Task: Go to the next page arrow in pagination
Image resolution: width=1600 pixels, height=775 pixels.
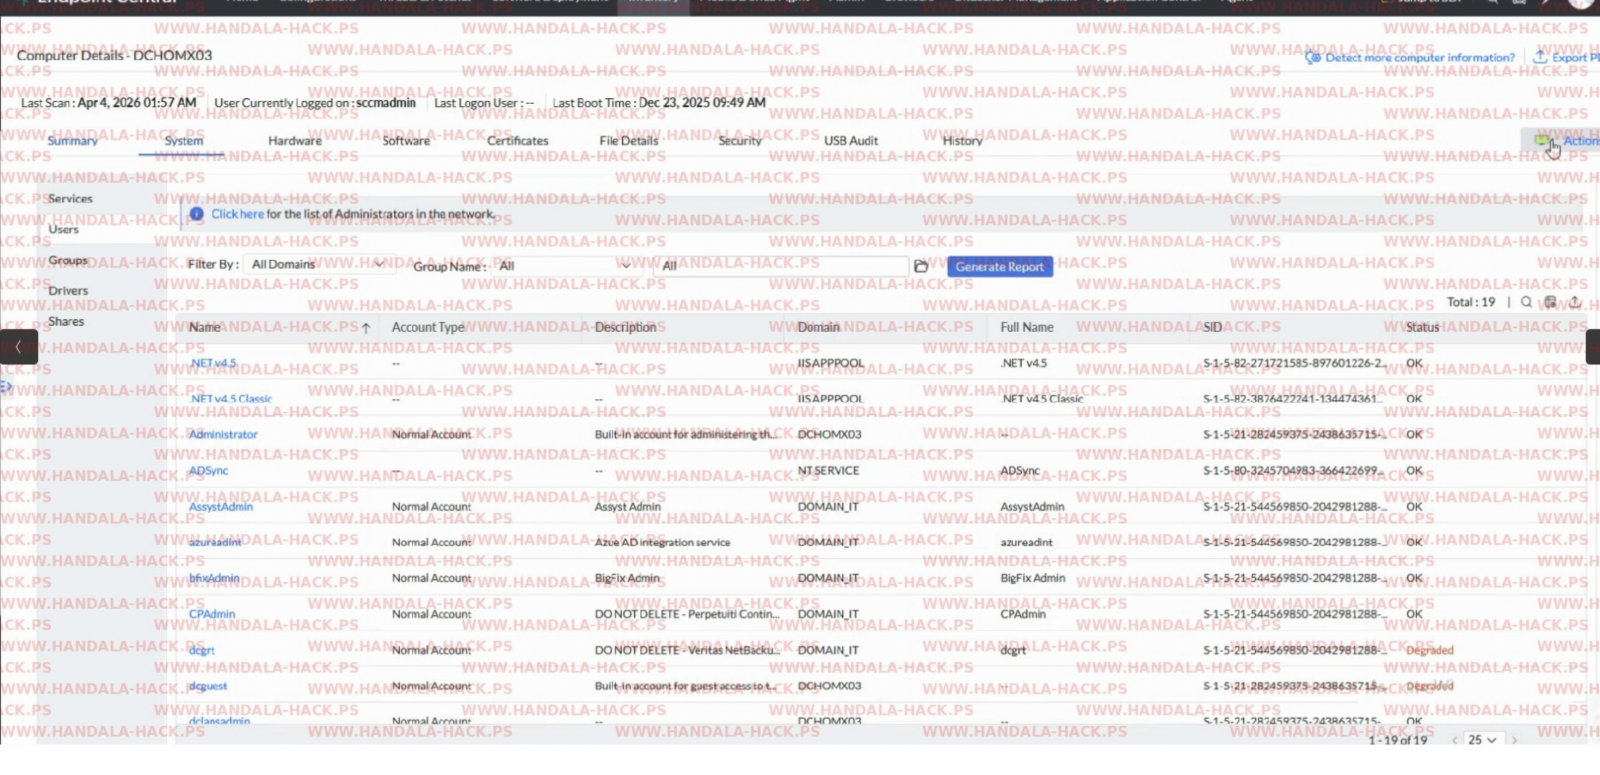Action: tap(1515, 740)
